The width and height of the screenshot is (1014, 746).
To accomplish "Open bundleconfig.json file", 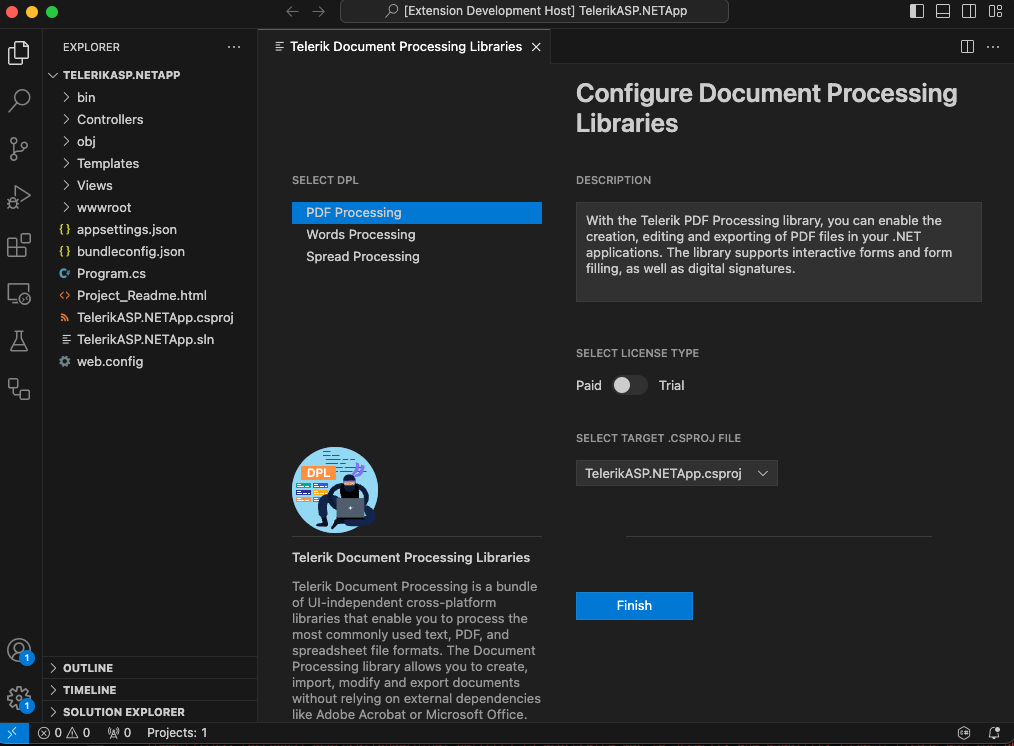I will (150, 251).
